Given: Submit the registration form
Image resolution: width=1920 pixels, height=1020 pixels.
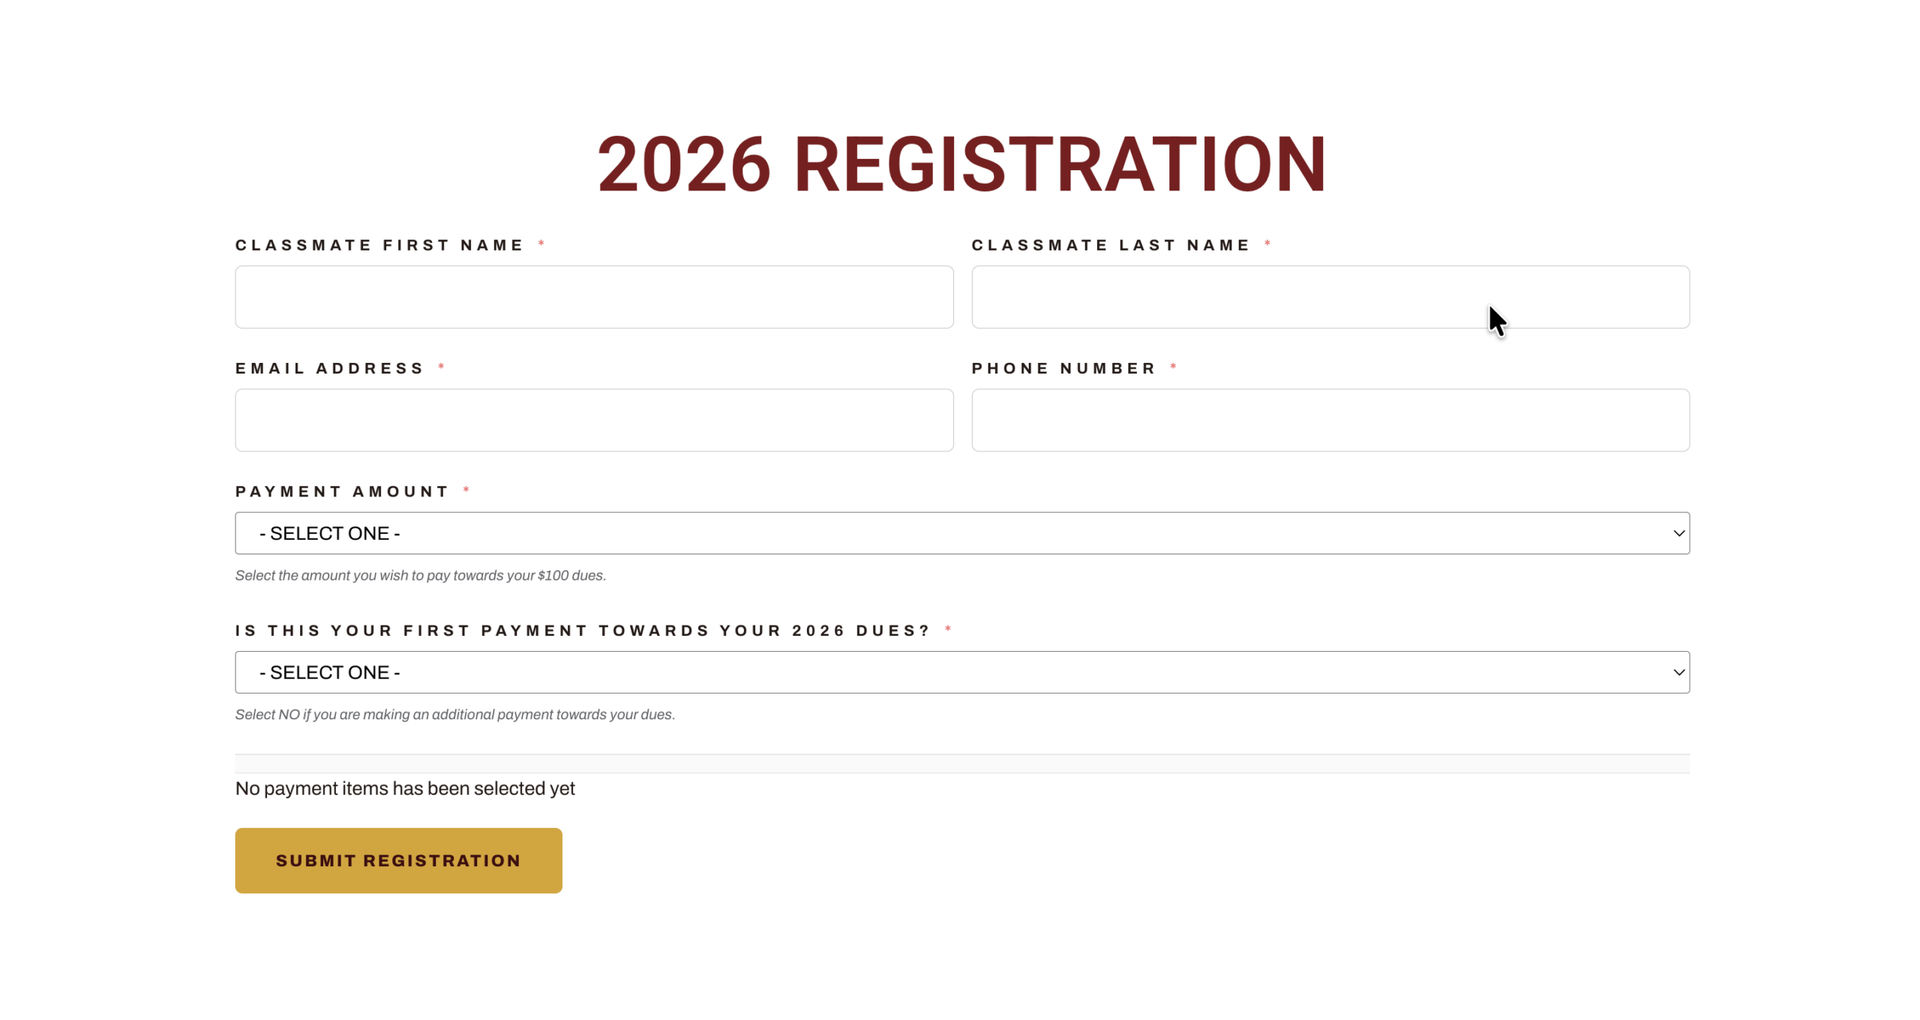Looking at the screenshot, I should tap(398, 861).
